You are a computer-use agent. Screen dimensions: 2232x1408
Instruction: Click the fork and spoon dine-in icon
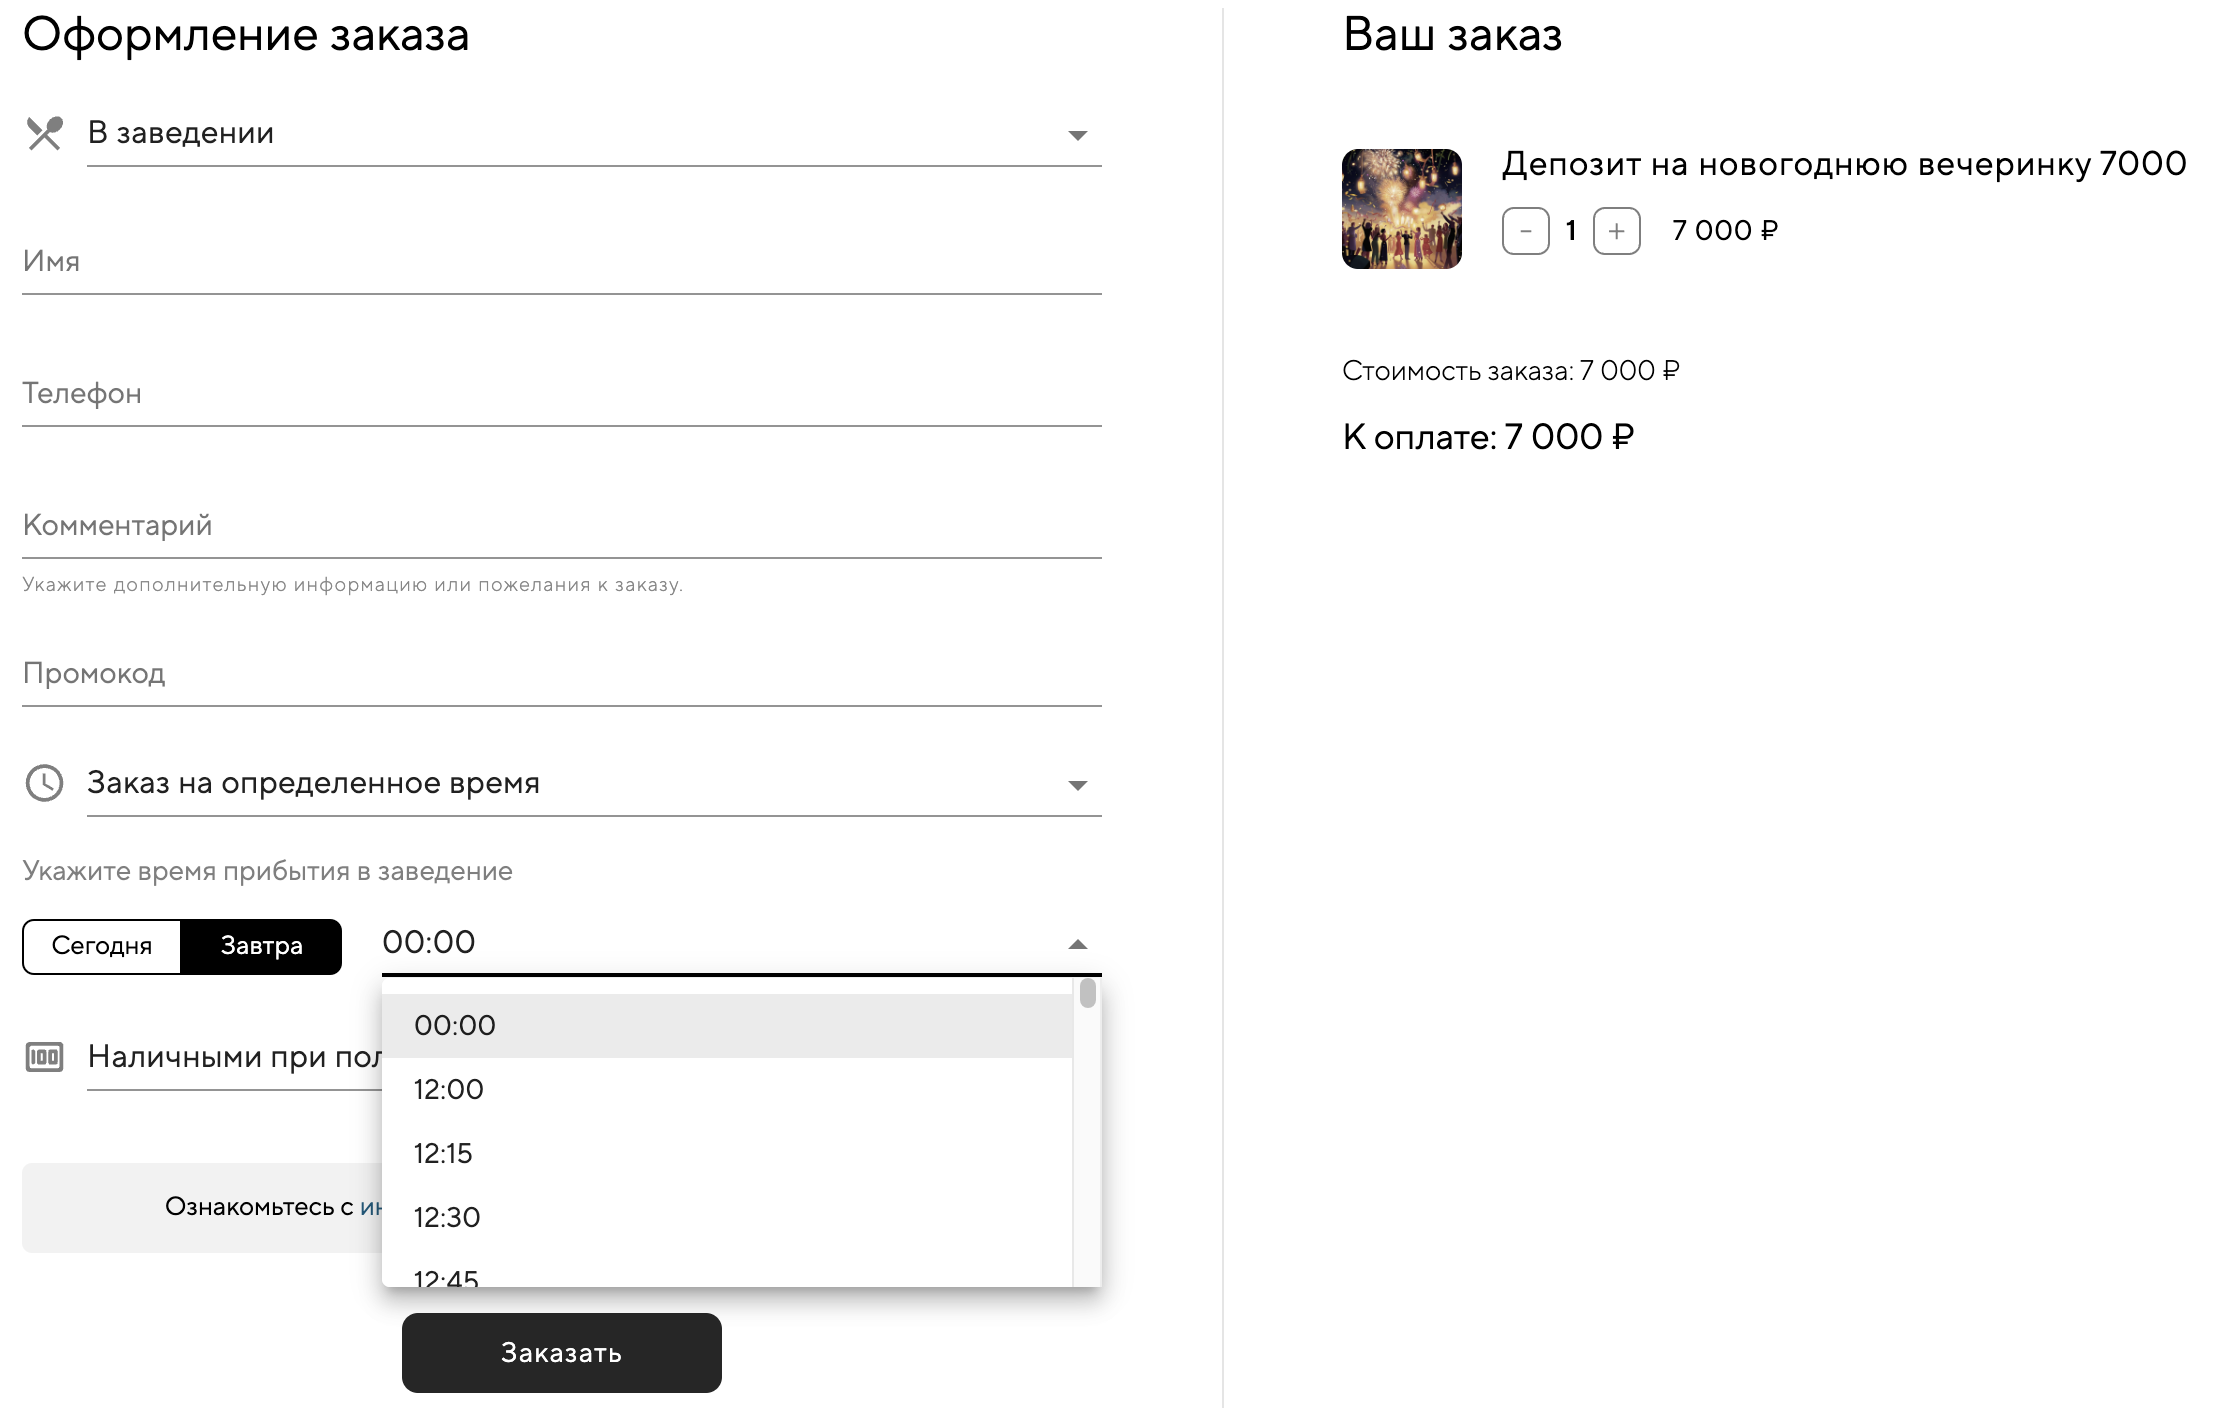44,133
